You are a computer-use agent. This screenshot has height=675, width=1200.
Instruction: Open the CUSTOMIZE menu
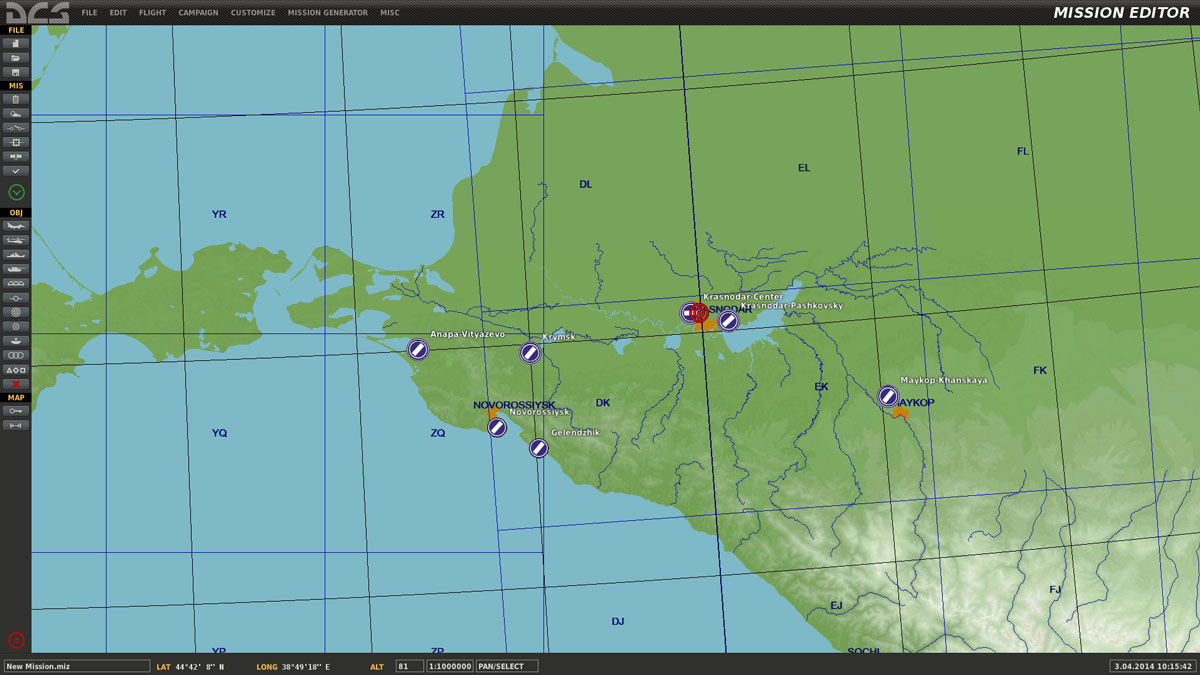254,13
